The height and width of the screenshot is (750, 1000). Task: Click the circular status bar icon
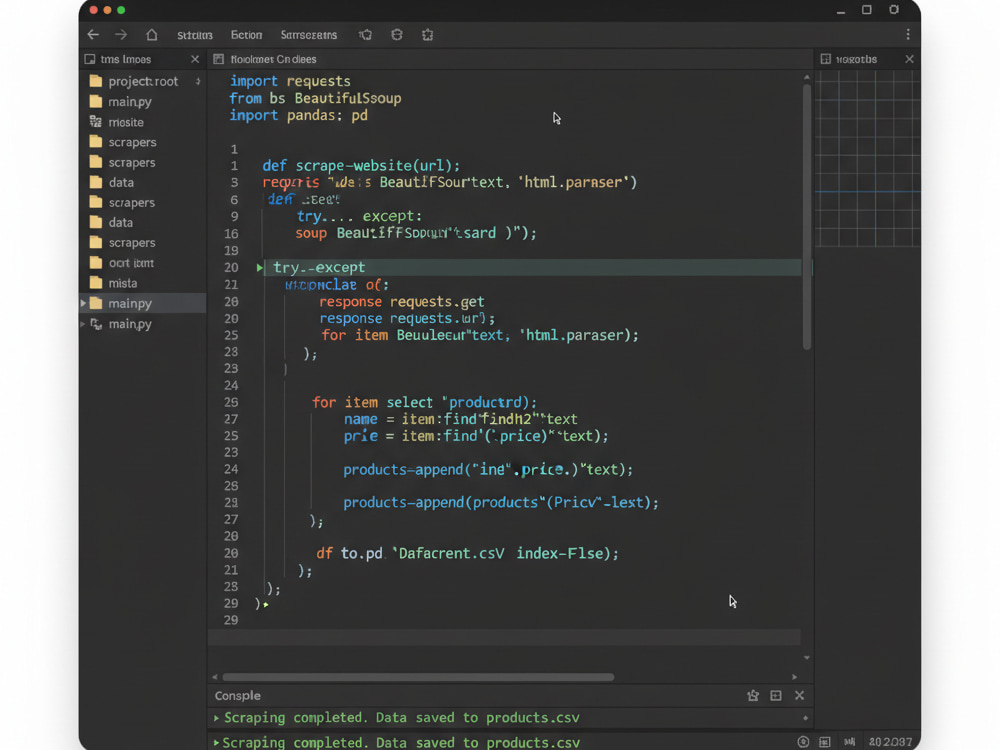coord(804,742)
